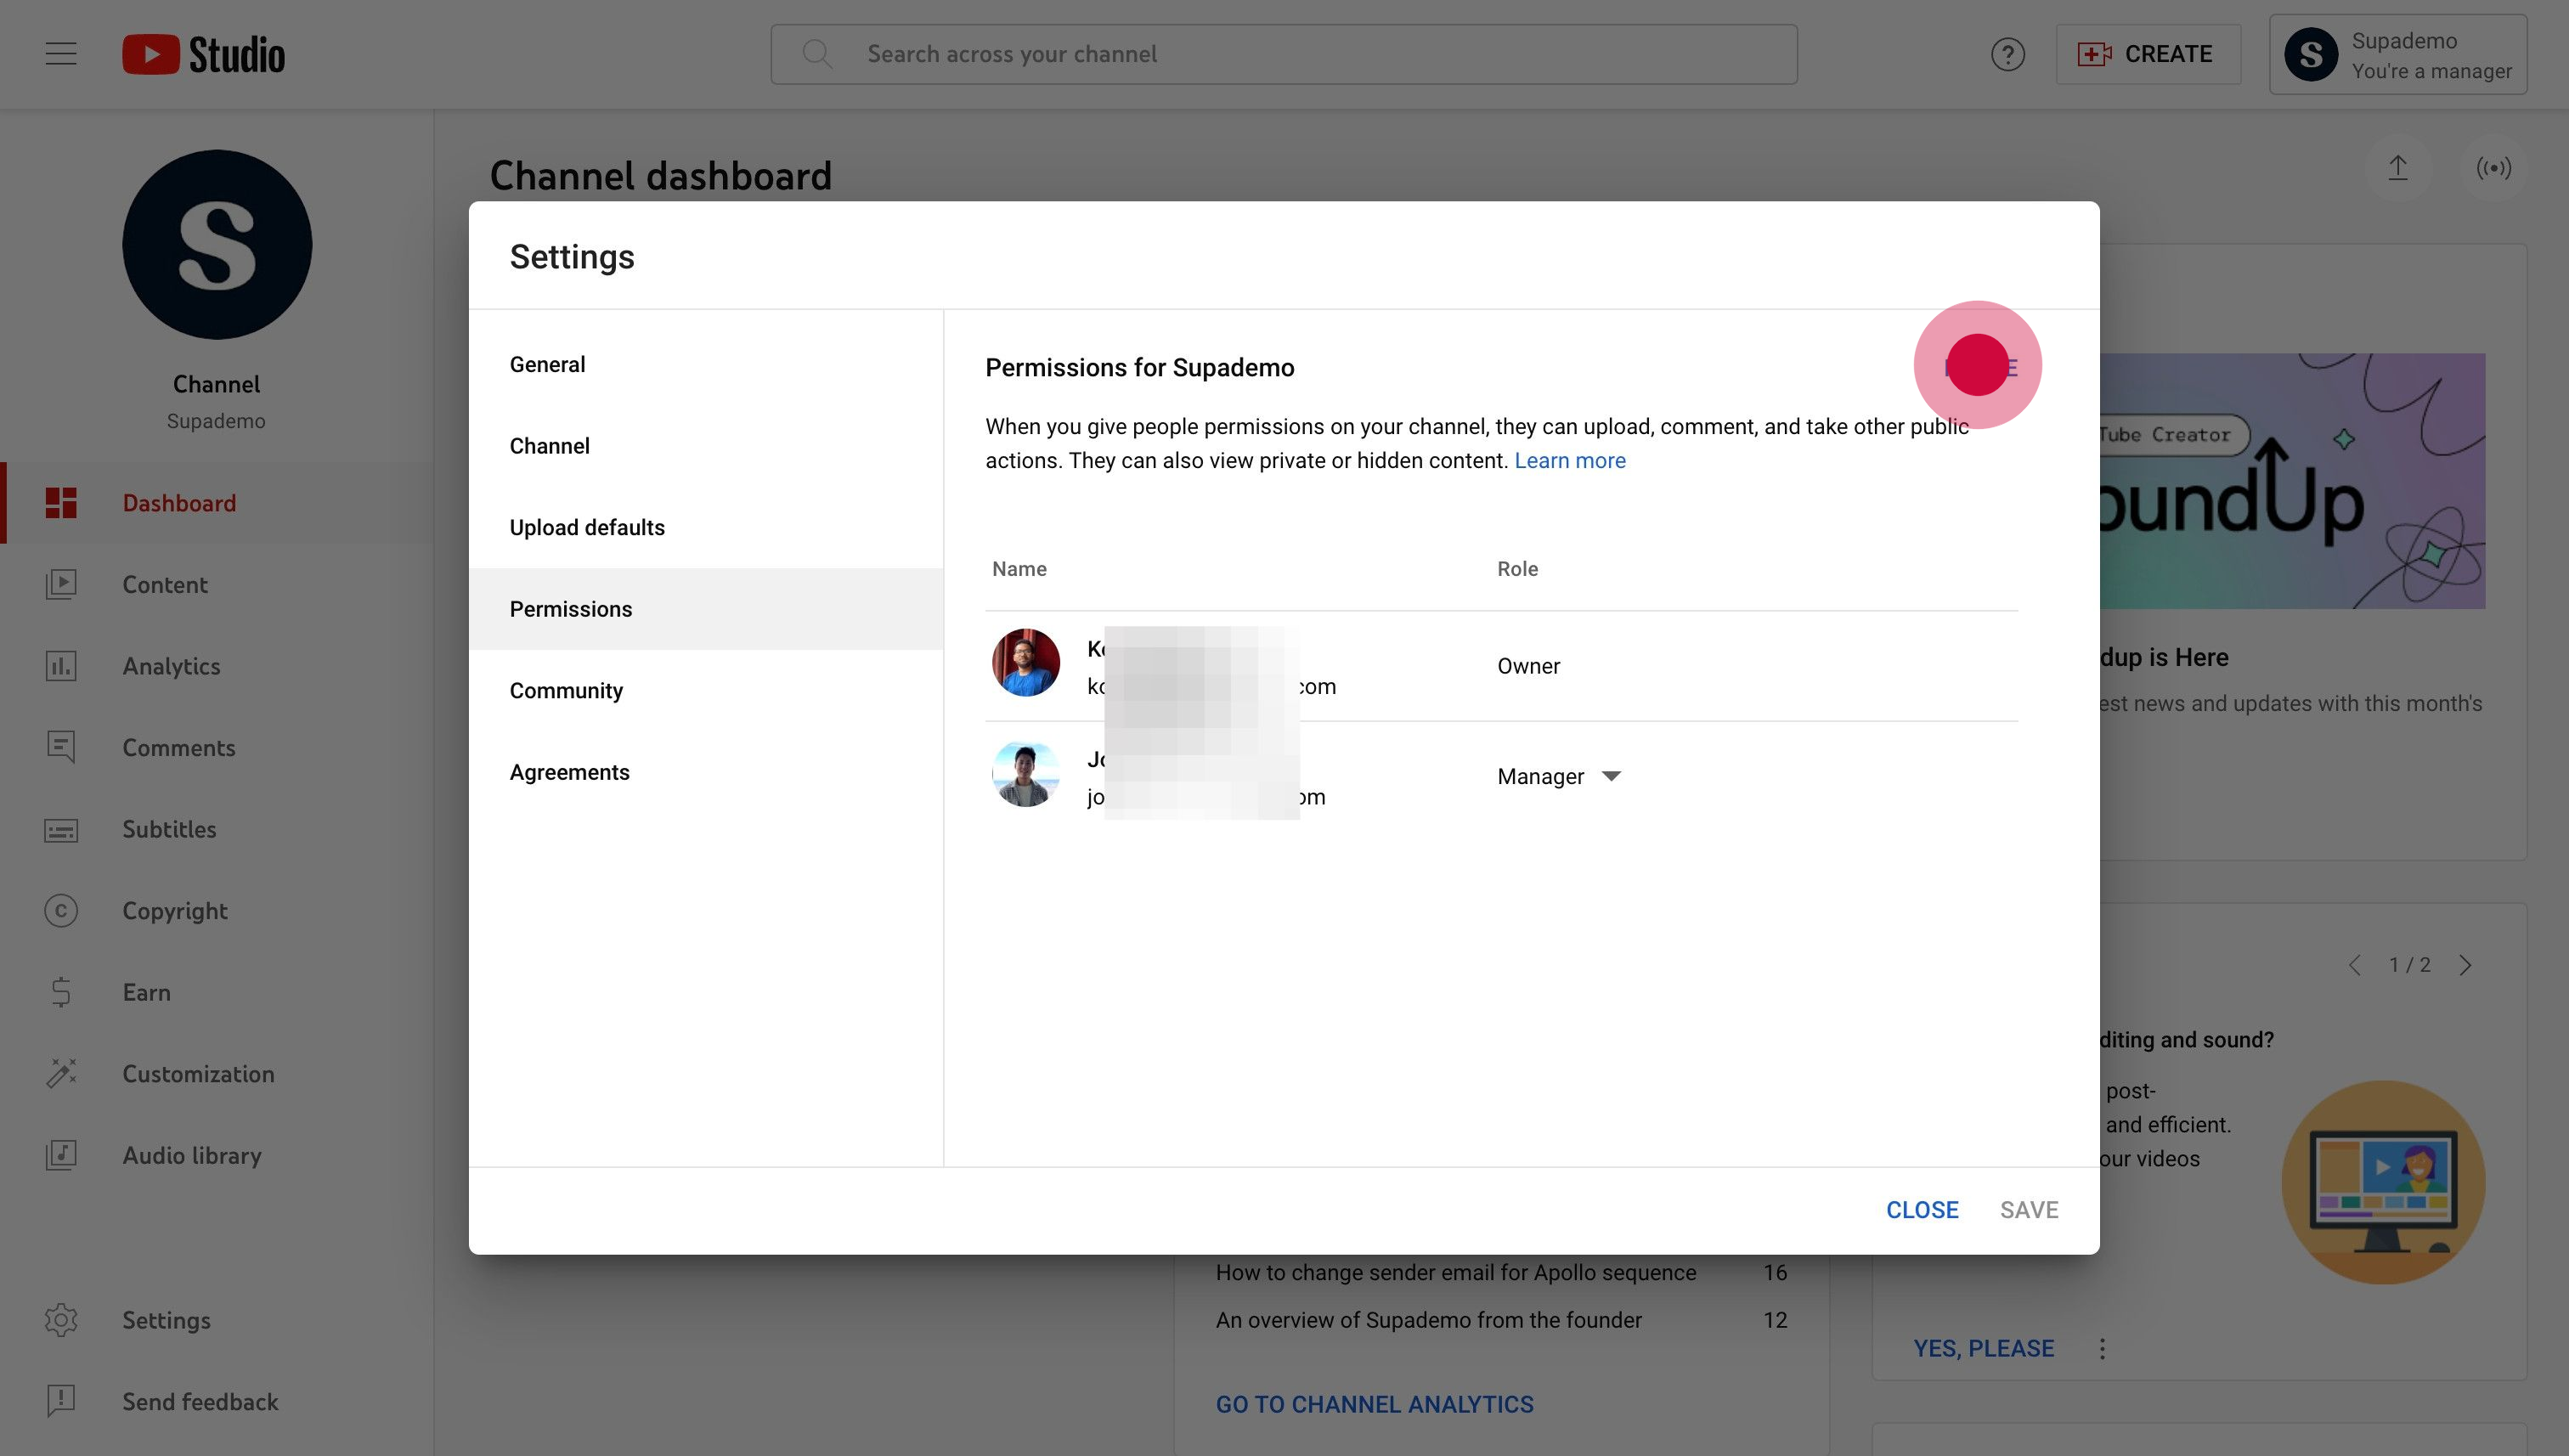Click the Owner user's profile photo
2569x1456 pixels.
tap(1025, 663)
